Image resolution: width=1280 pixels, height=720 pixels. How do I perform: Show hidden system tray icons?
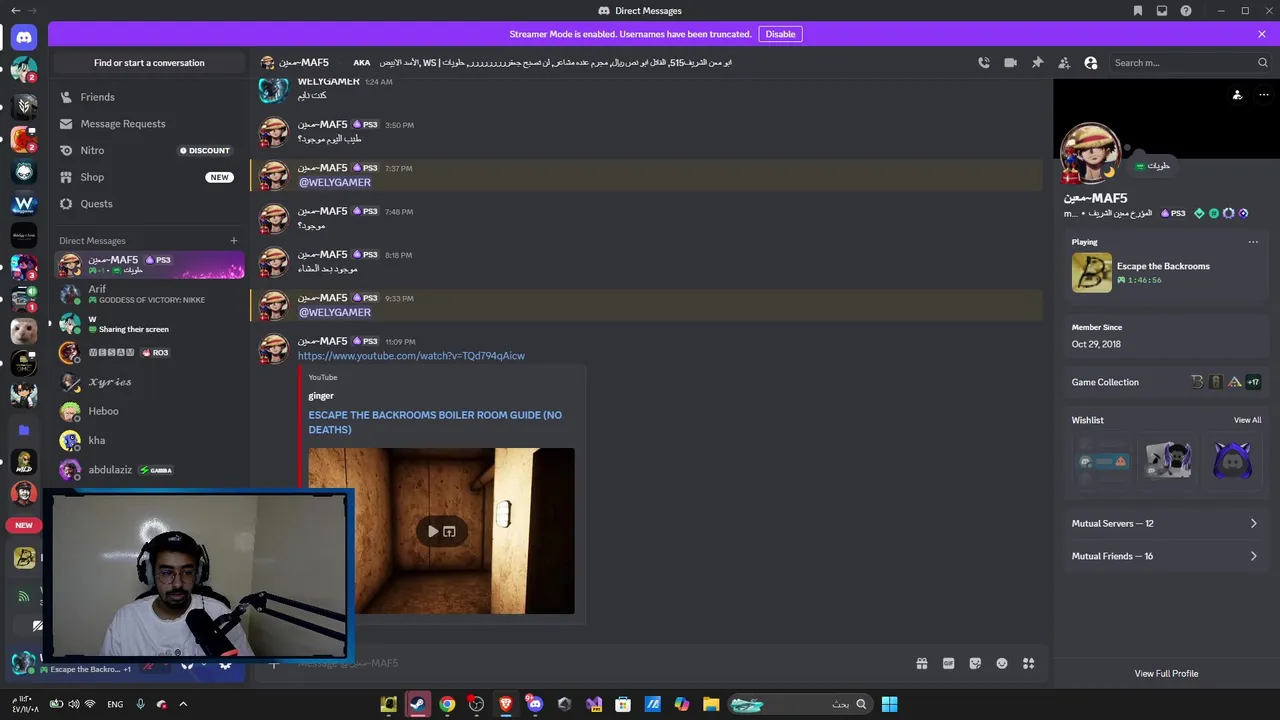183,704
